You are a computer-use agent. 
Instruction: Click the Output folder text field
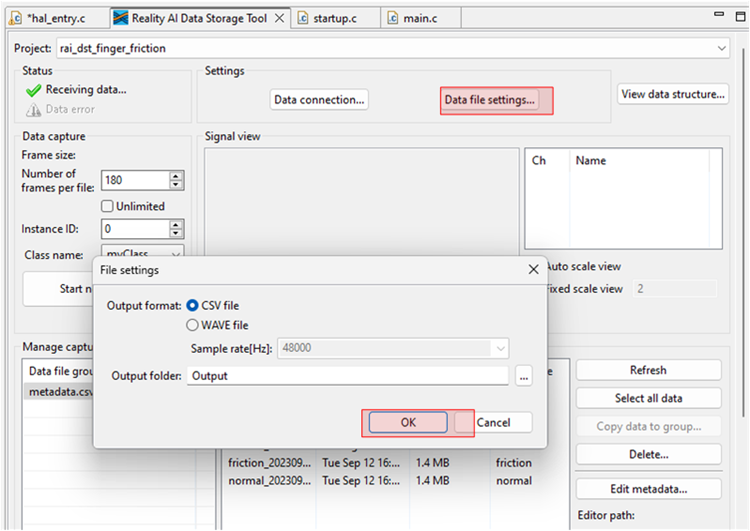(346, 376)
